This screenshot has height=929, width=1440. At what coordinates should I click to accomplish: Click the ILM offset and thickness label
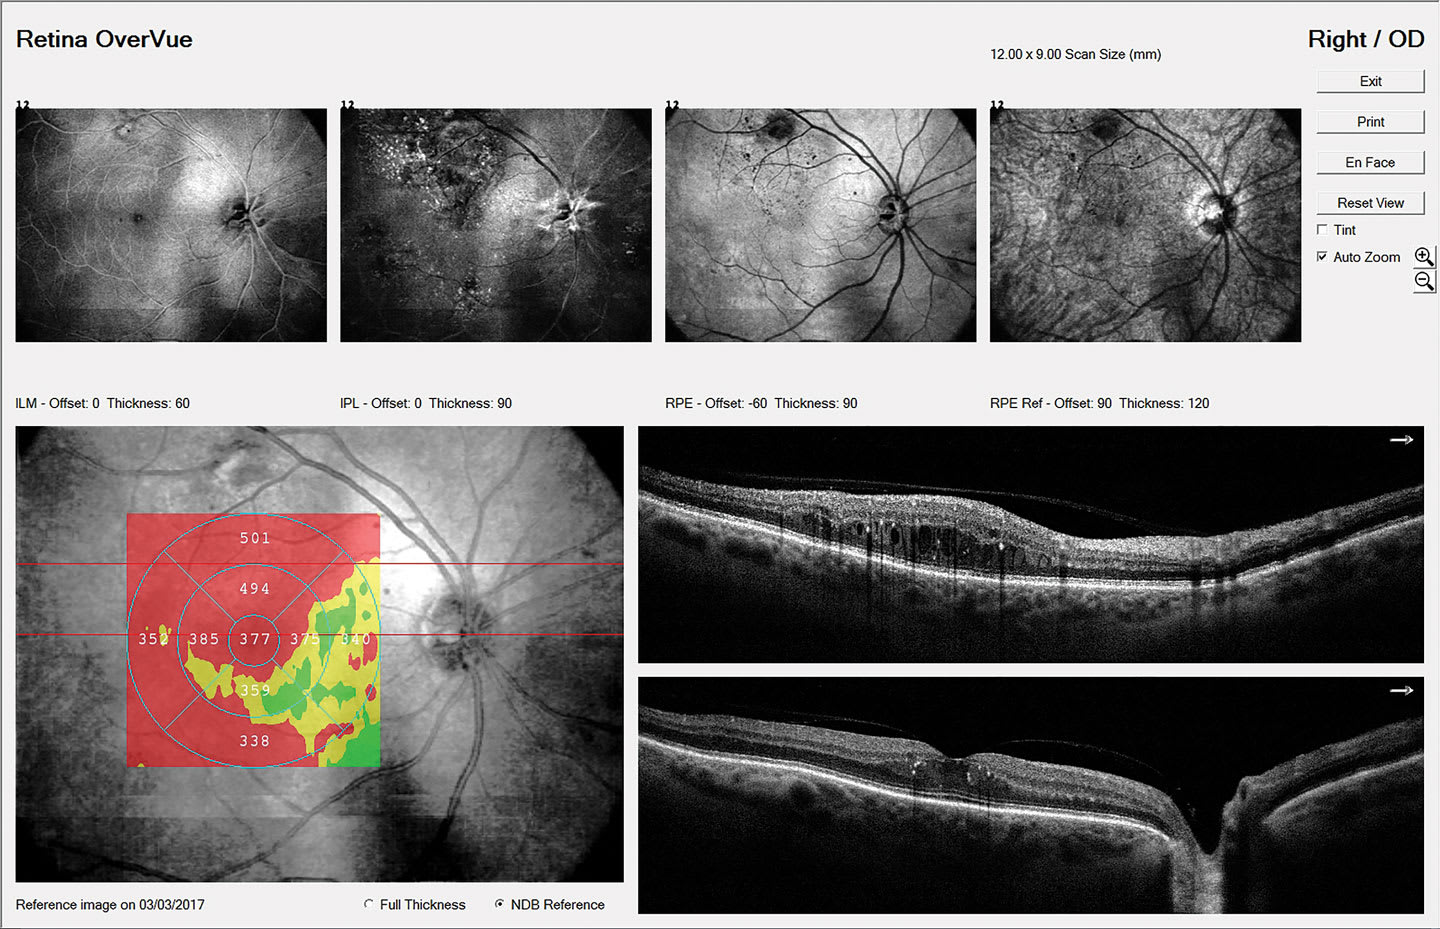pos(102,403)
